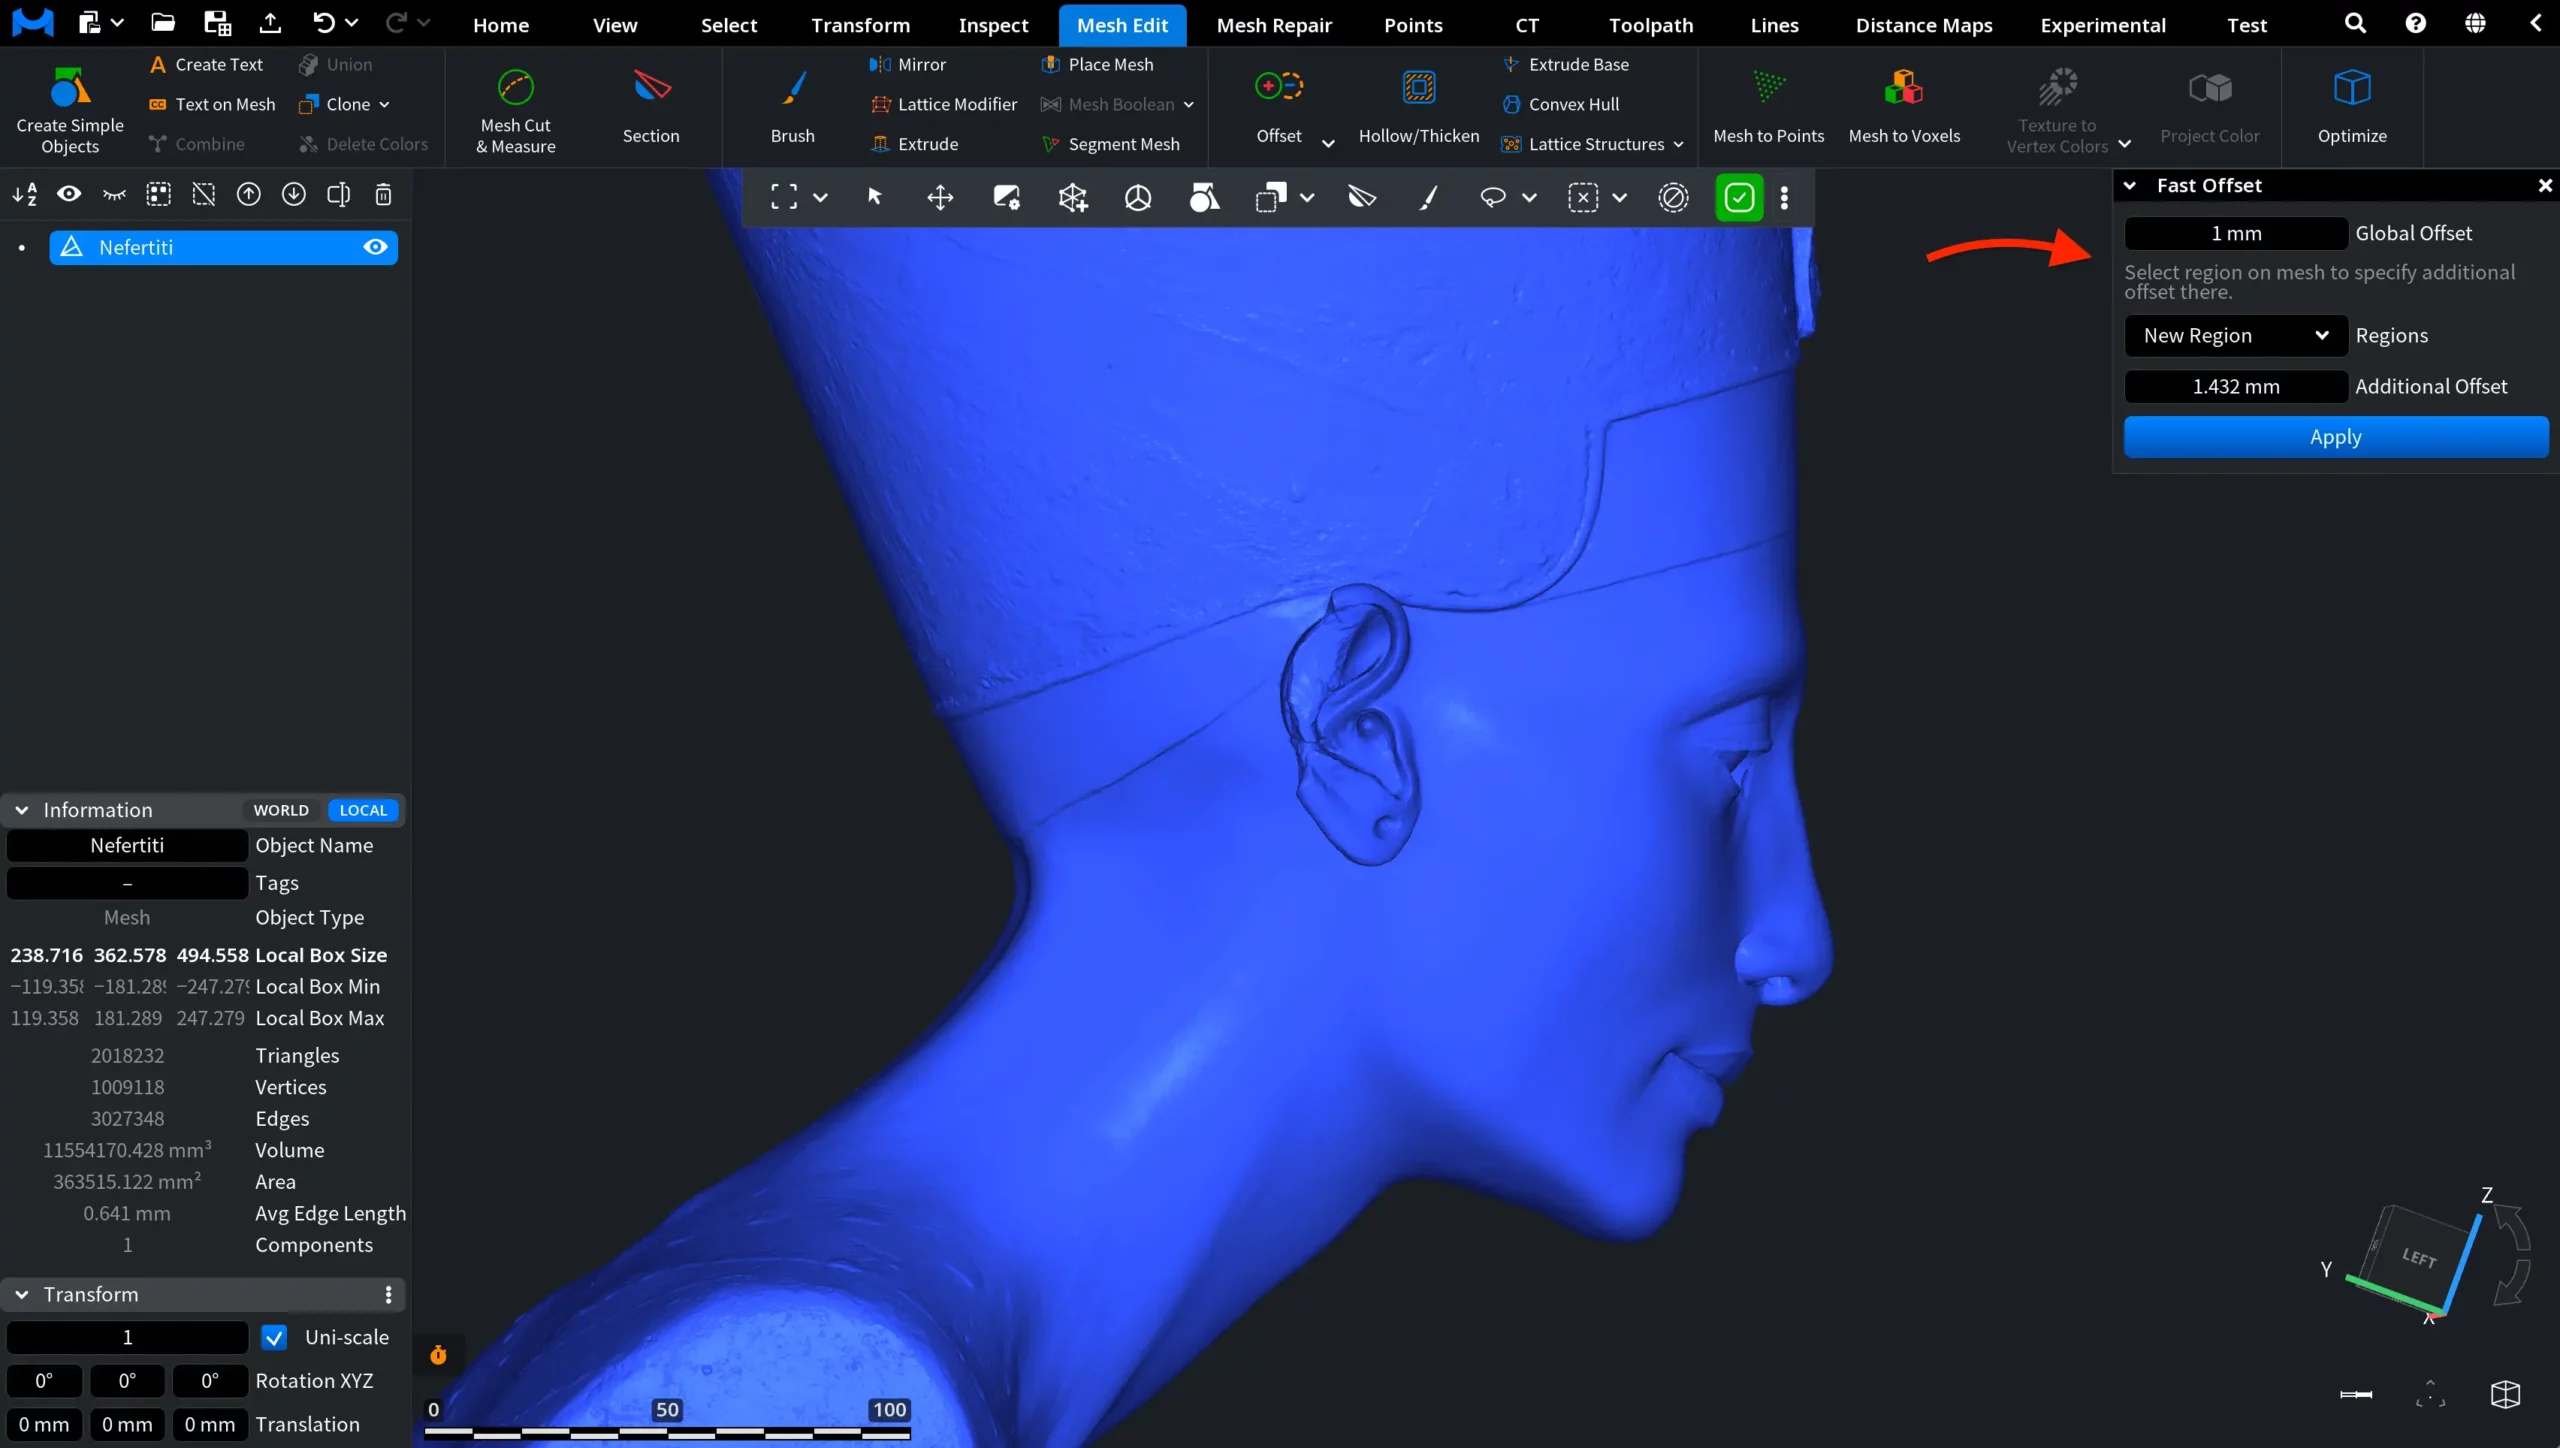2560x1448 pixels.
Task: Select the move gizmo tool in viewport toolbar
Action: point(940,197)
